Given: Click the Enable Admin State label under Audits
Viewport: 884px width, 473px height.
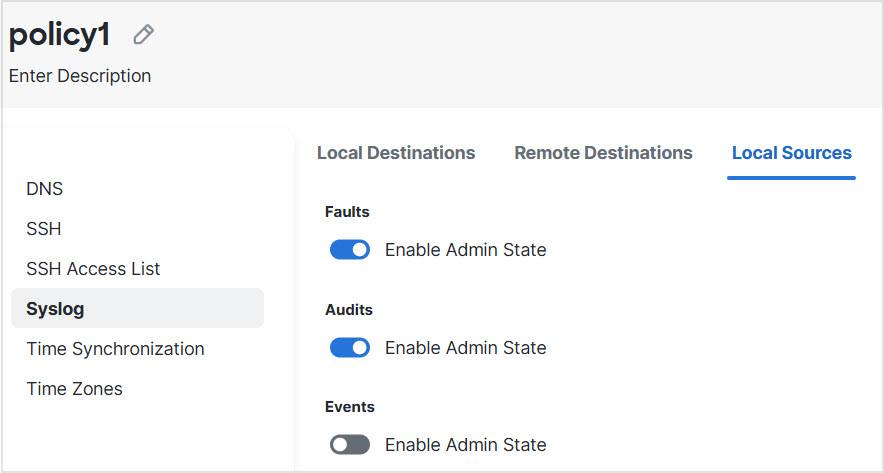Looking at the screenshot, I should coord(465,348).
